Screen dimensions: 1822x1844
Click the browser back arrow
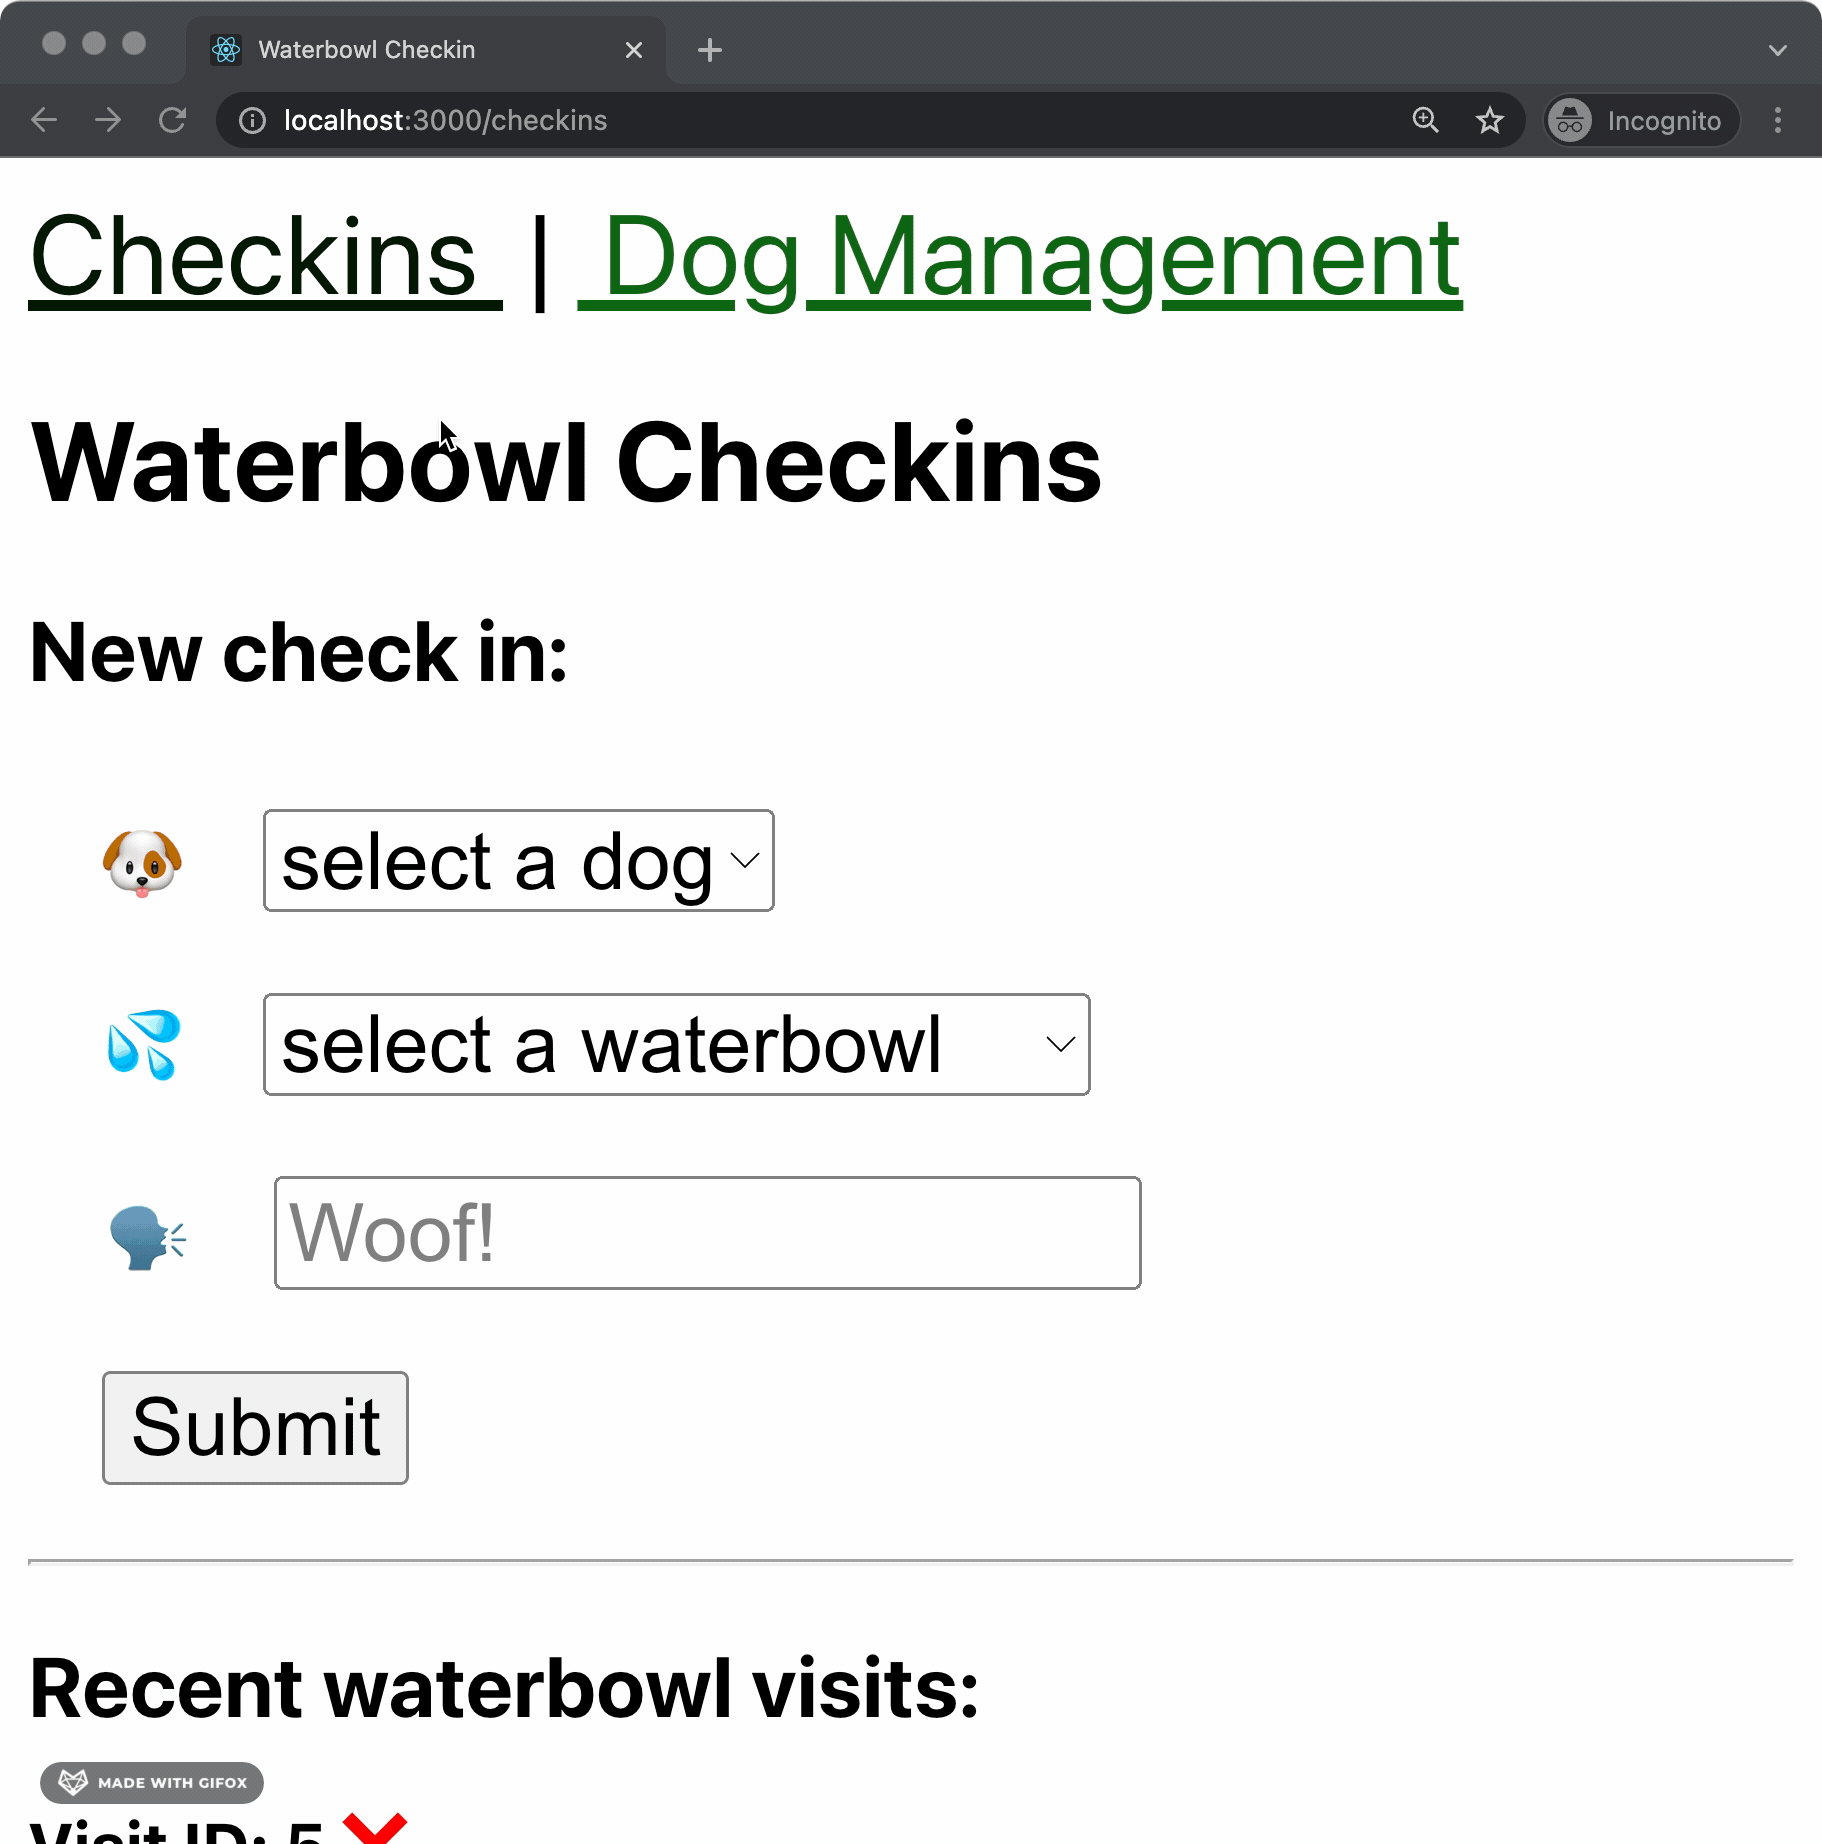tap(44, 120)
